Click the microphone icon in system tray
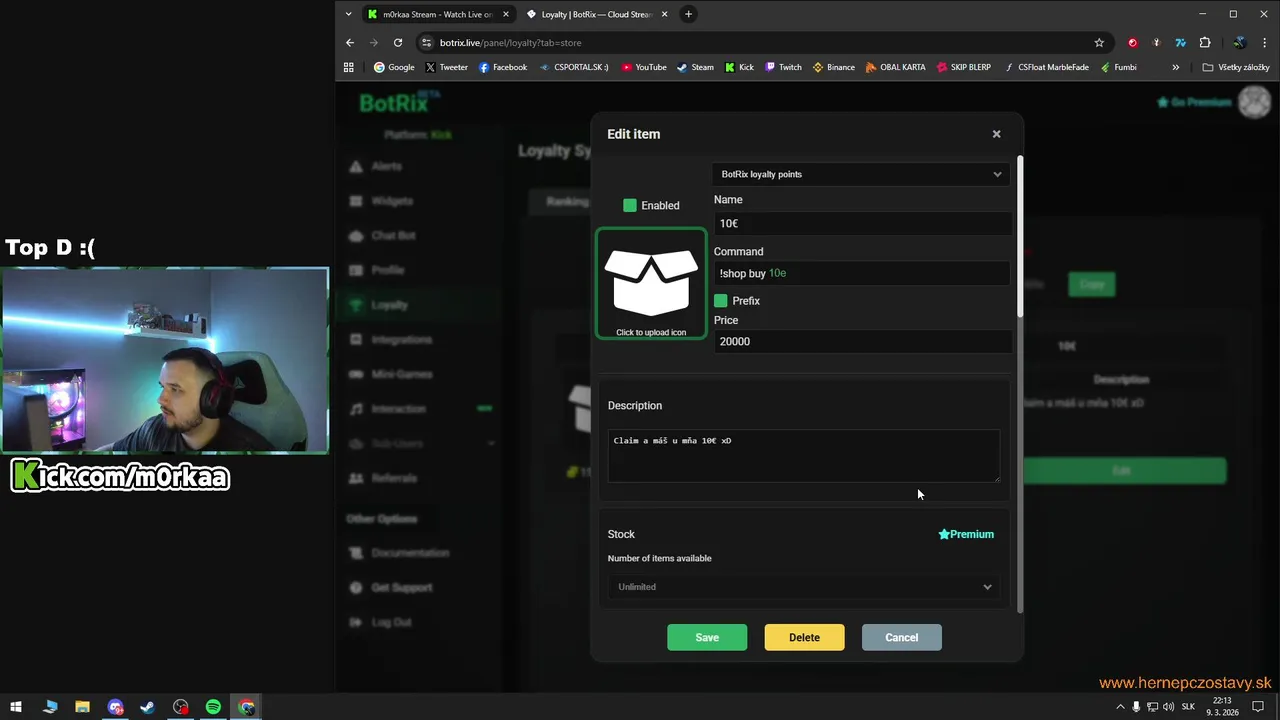 click(1136, 707)
